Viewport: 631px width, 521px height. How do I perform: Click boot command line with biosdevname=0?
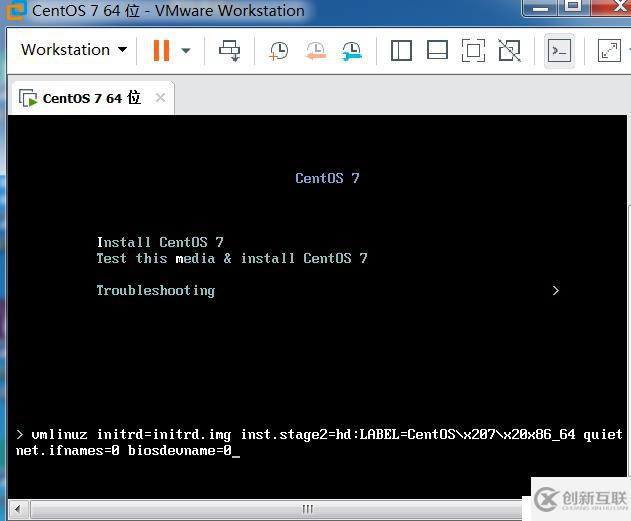(x=319, y=443)
